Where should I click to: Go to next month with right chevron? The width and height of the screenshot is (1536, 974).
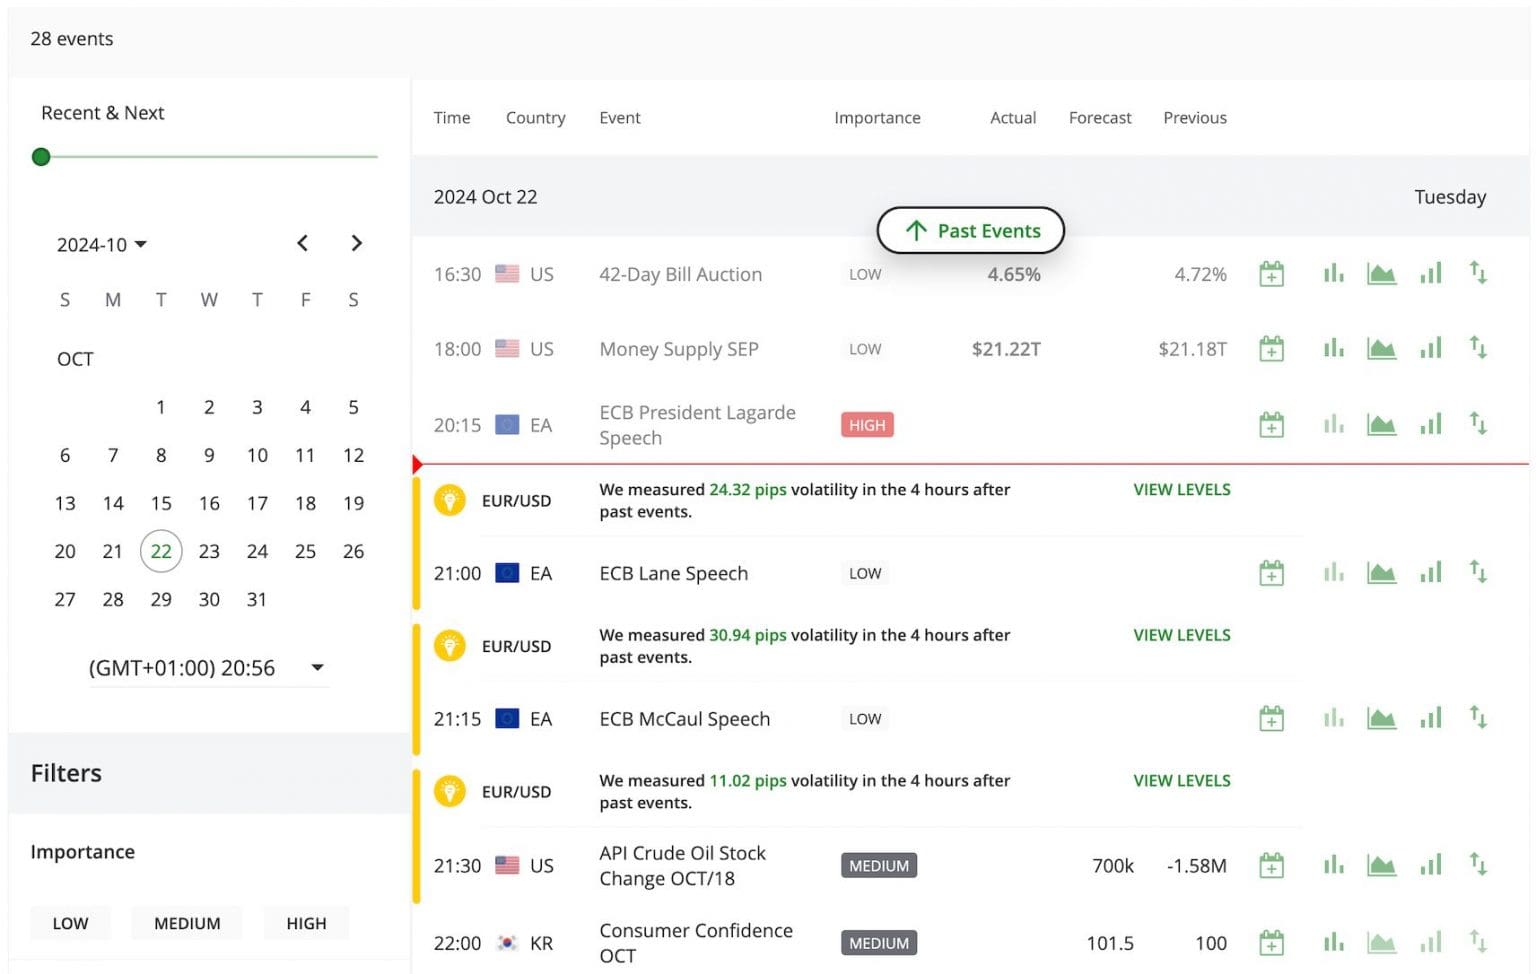click(x=356, y=243)
